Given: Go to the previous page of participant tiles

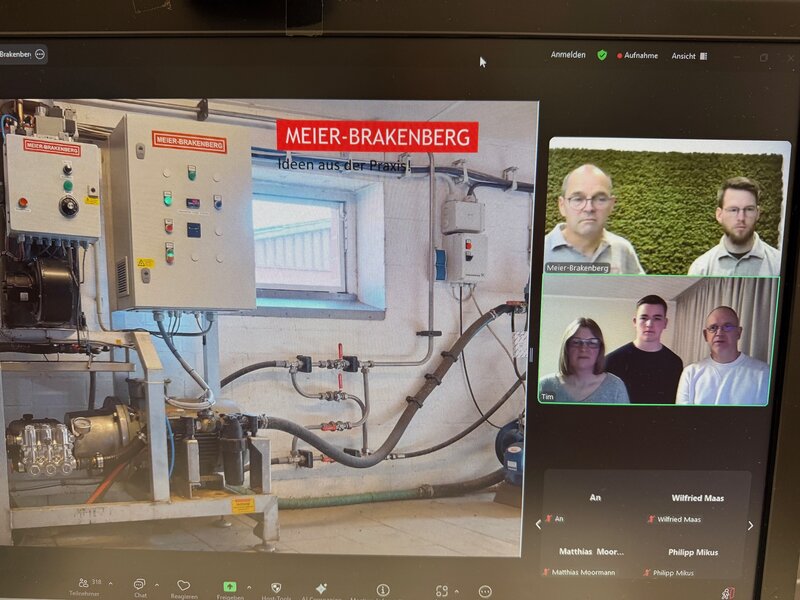Looking at the screenshot, I should click(538, 524).
